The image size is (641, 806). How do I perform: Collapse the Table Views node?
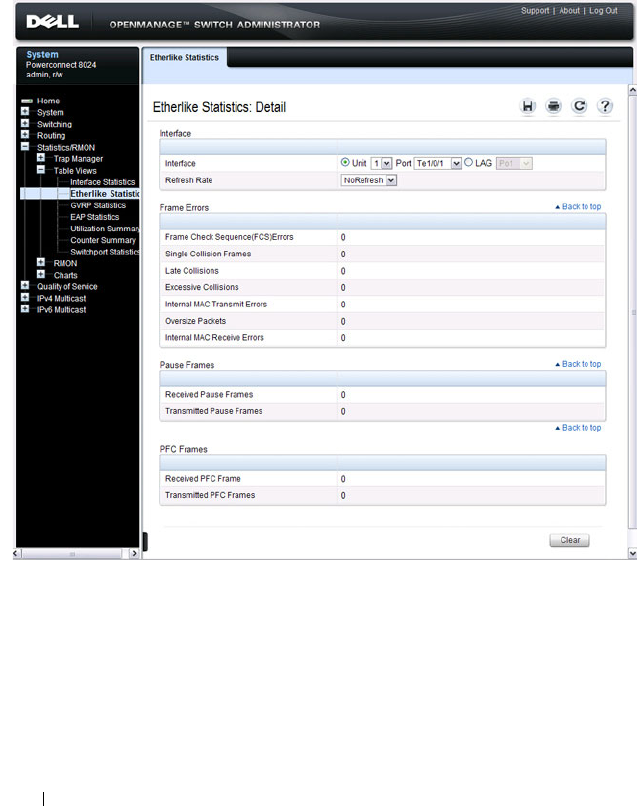(x=41, y=170)
